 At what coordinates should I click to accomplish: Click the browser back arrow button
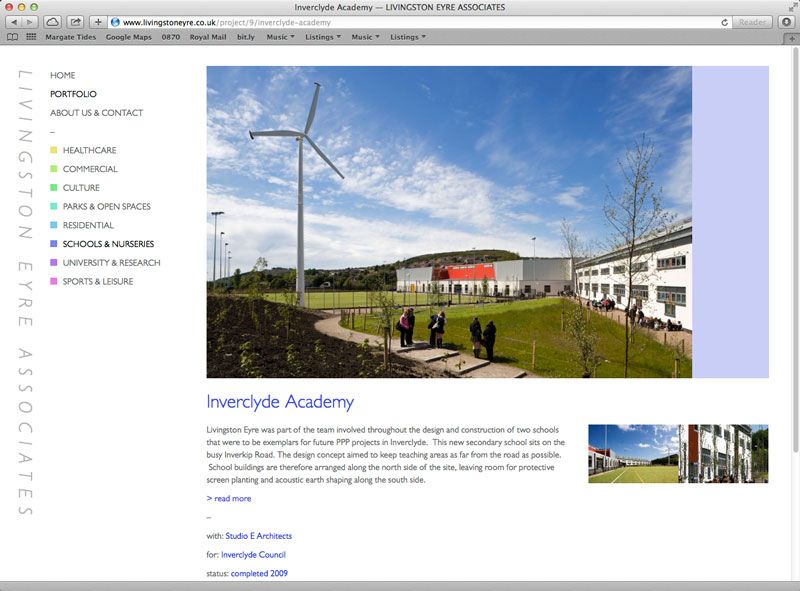[14, 22]
